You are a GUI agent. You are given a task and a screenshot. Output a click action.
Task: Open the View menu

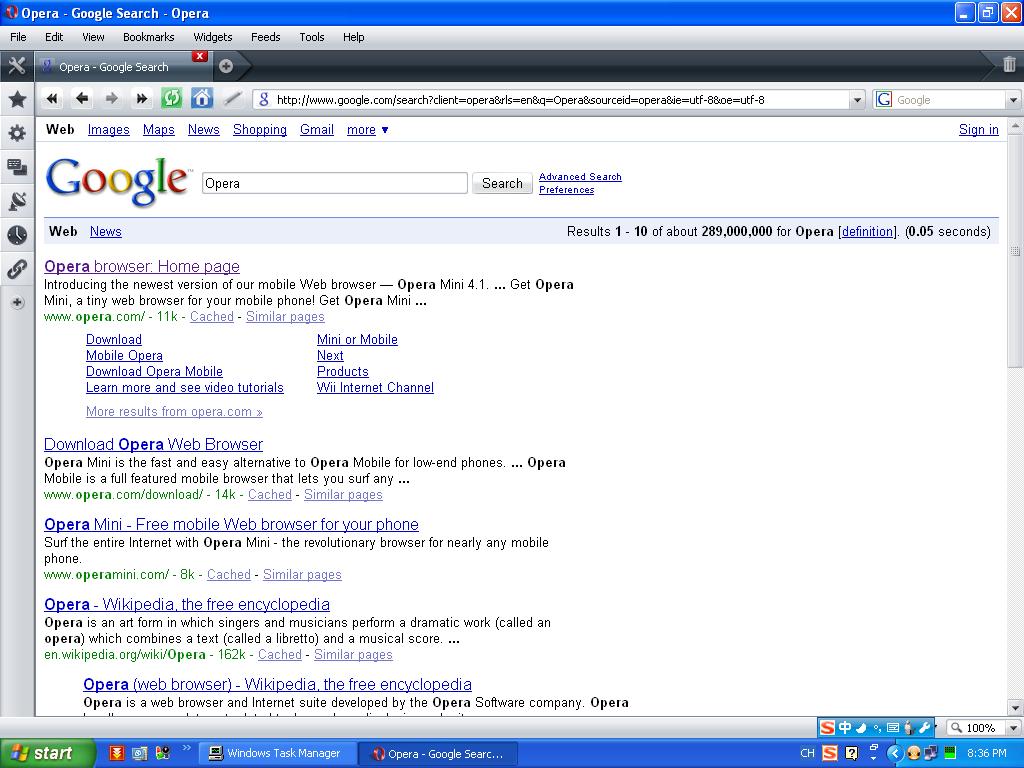point(93,37)
